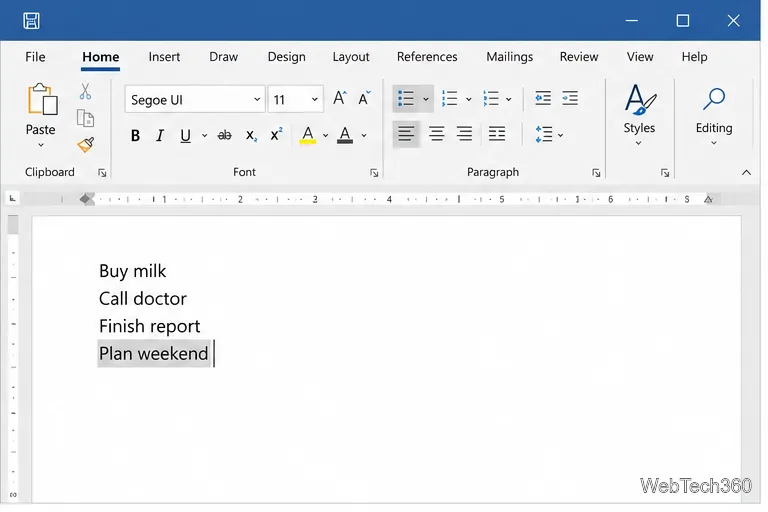
Task: Click the 'Finish report' line
Action: (149, 326)
